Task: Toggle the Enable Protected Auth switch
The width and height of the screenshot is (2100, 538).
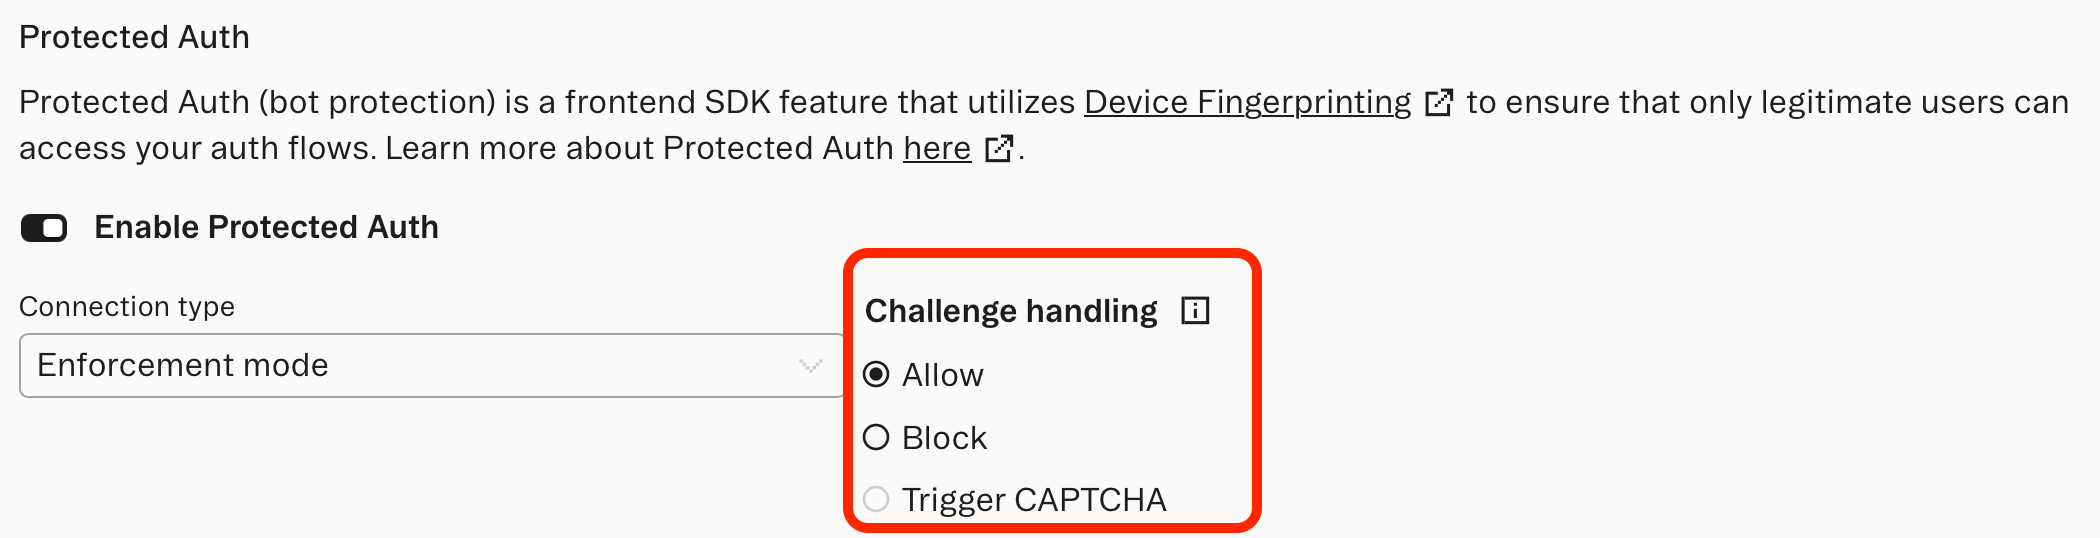Action: 44,228
